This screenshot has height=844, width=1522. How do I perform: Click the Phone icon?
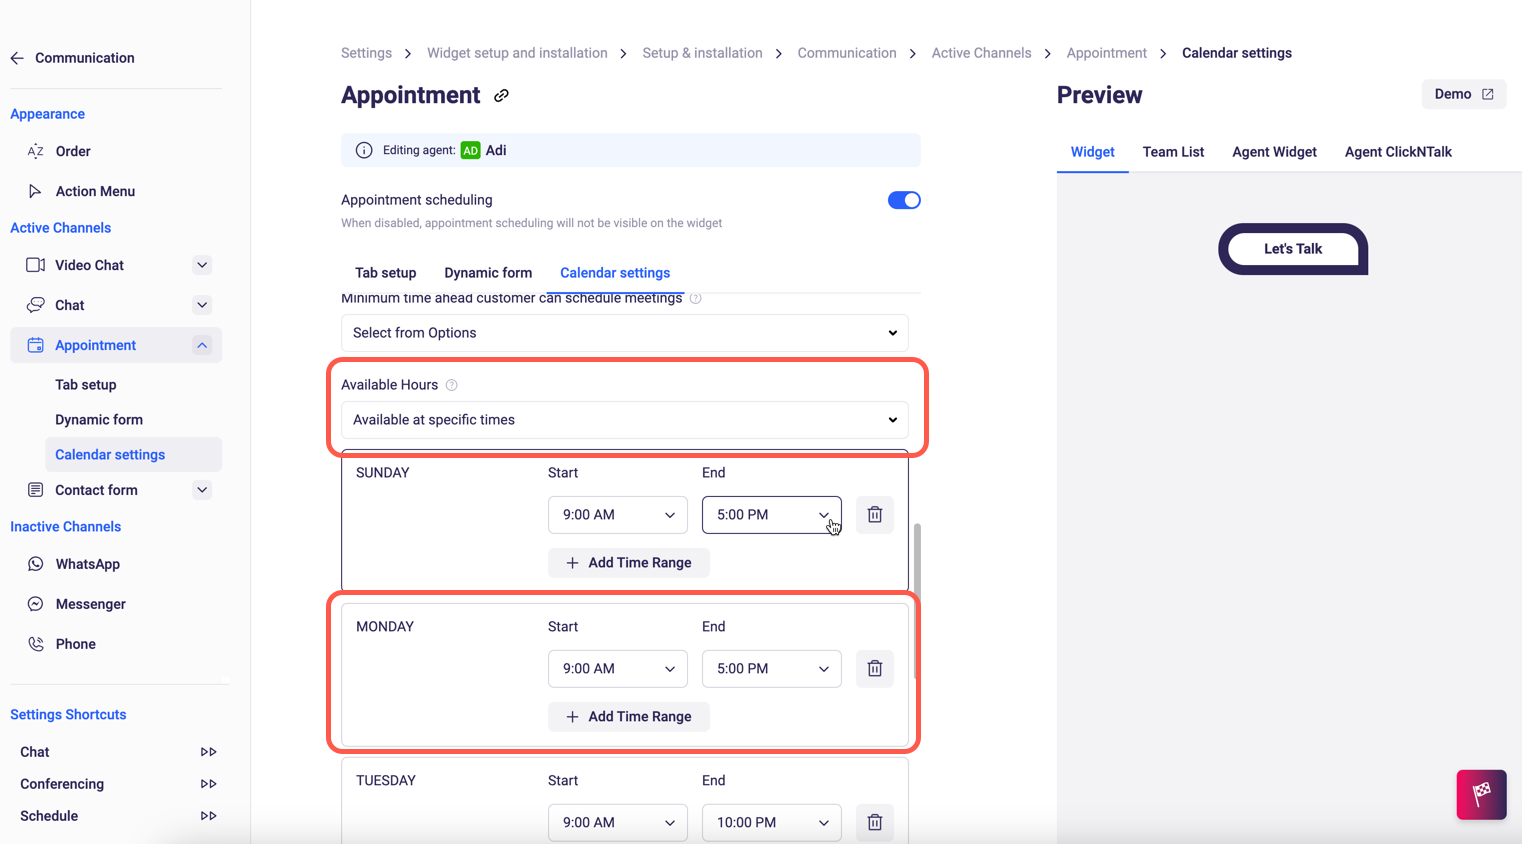(35, 644)
